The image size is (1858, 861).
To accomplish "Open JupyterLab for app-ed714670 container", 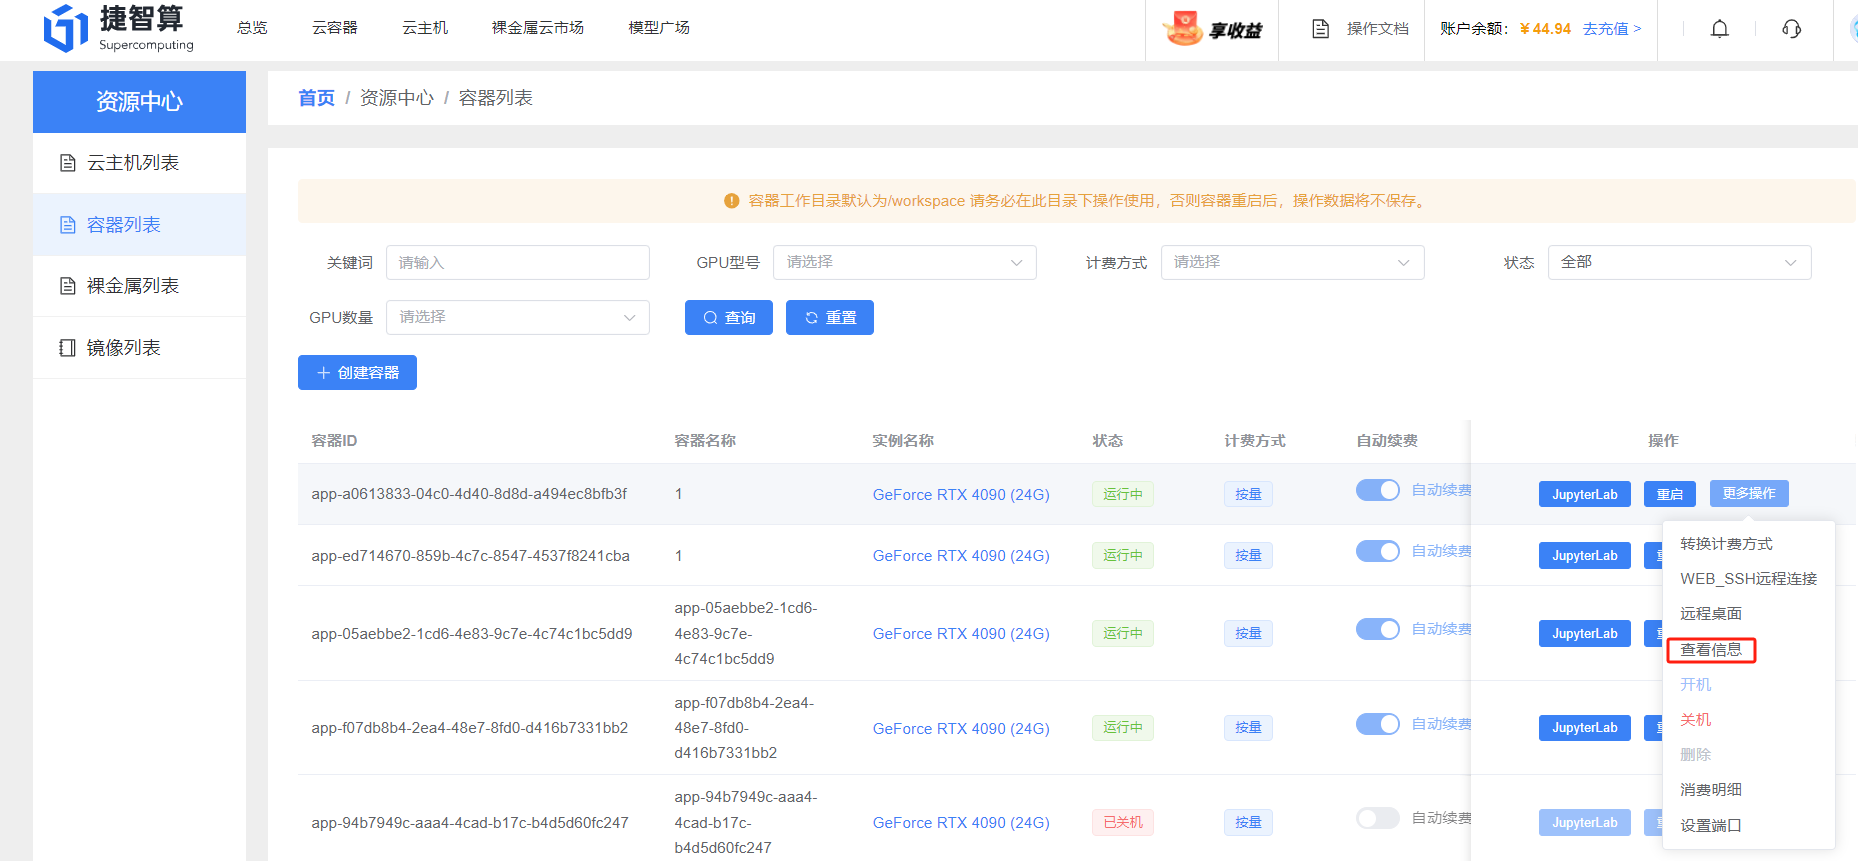I will 1585,555.
